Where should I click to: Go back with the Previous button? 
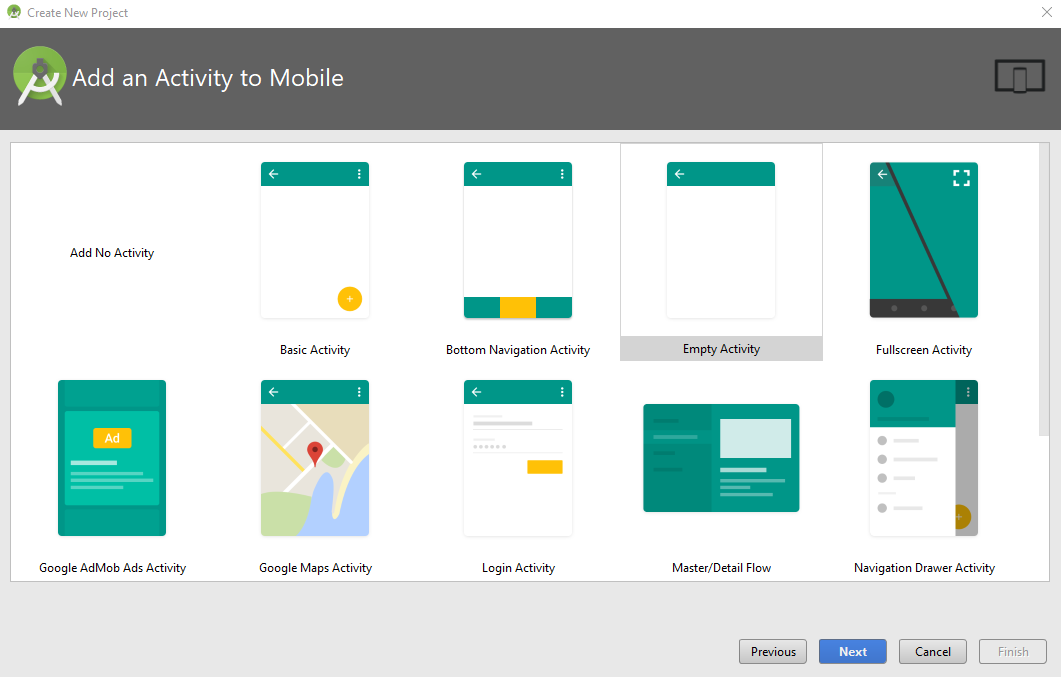pyautogui.click(x=773, y=651)
